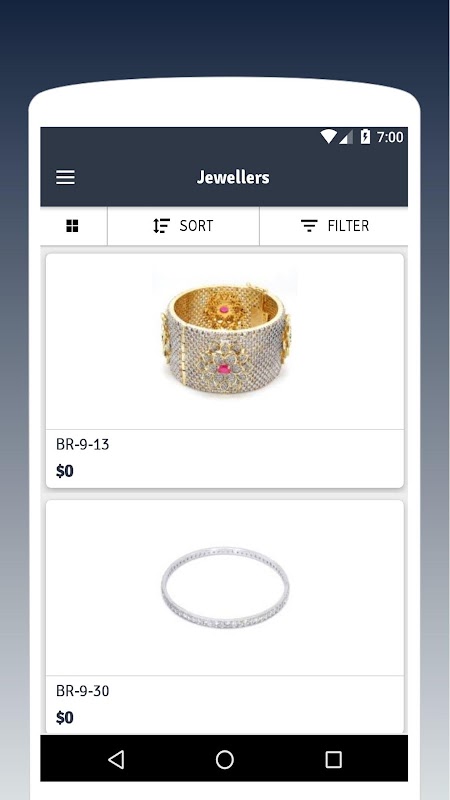This screenshot has width=450, height=800.
Task: Tap the cellular signal icon
Action: pos(346,137)
